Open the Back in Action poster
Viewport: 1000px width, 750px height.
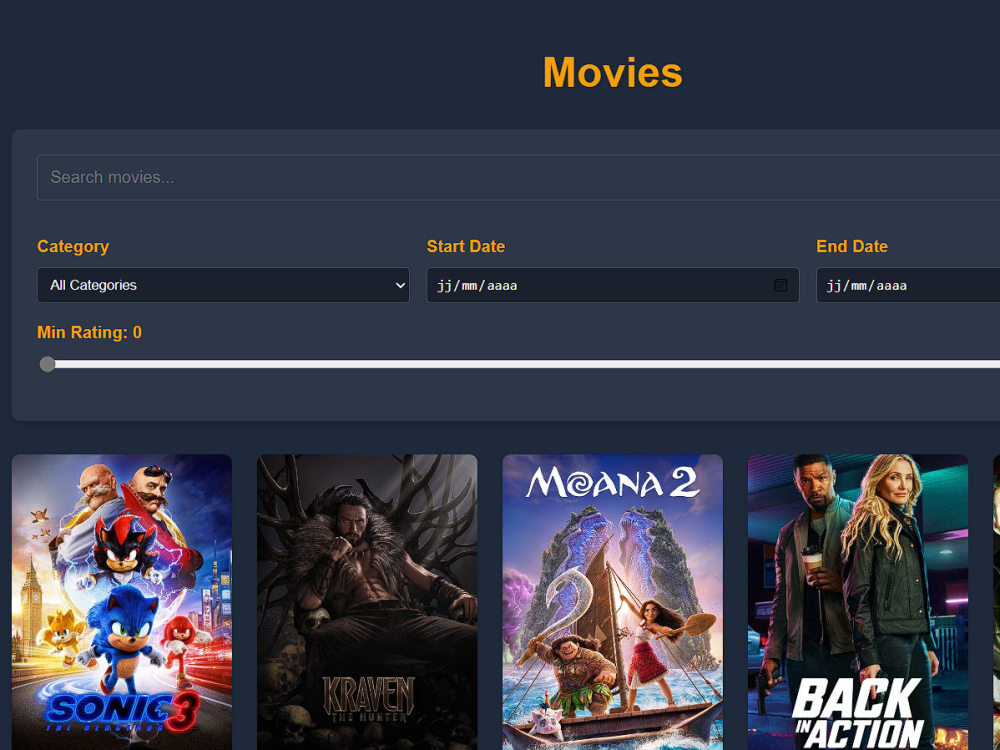(x=858, y=602)
